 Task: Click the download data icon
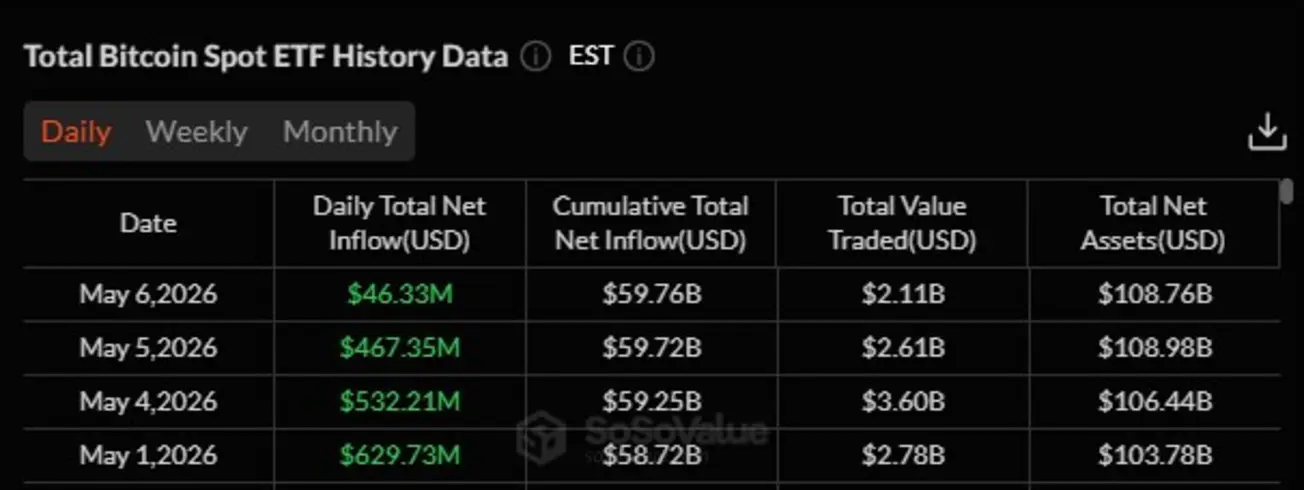tap(1267, 132)
